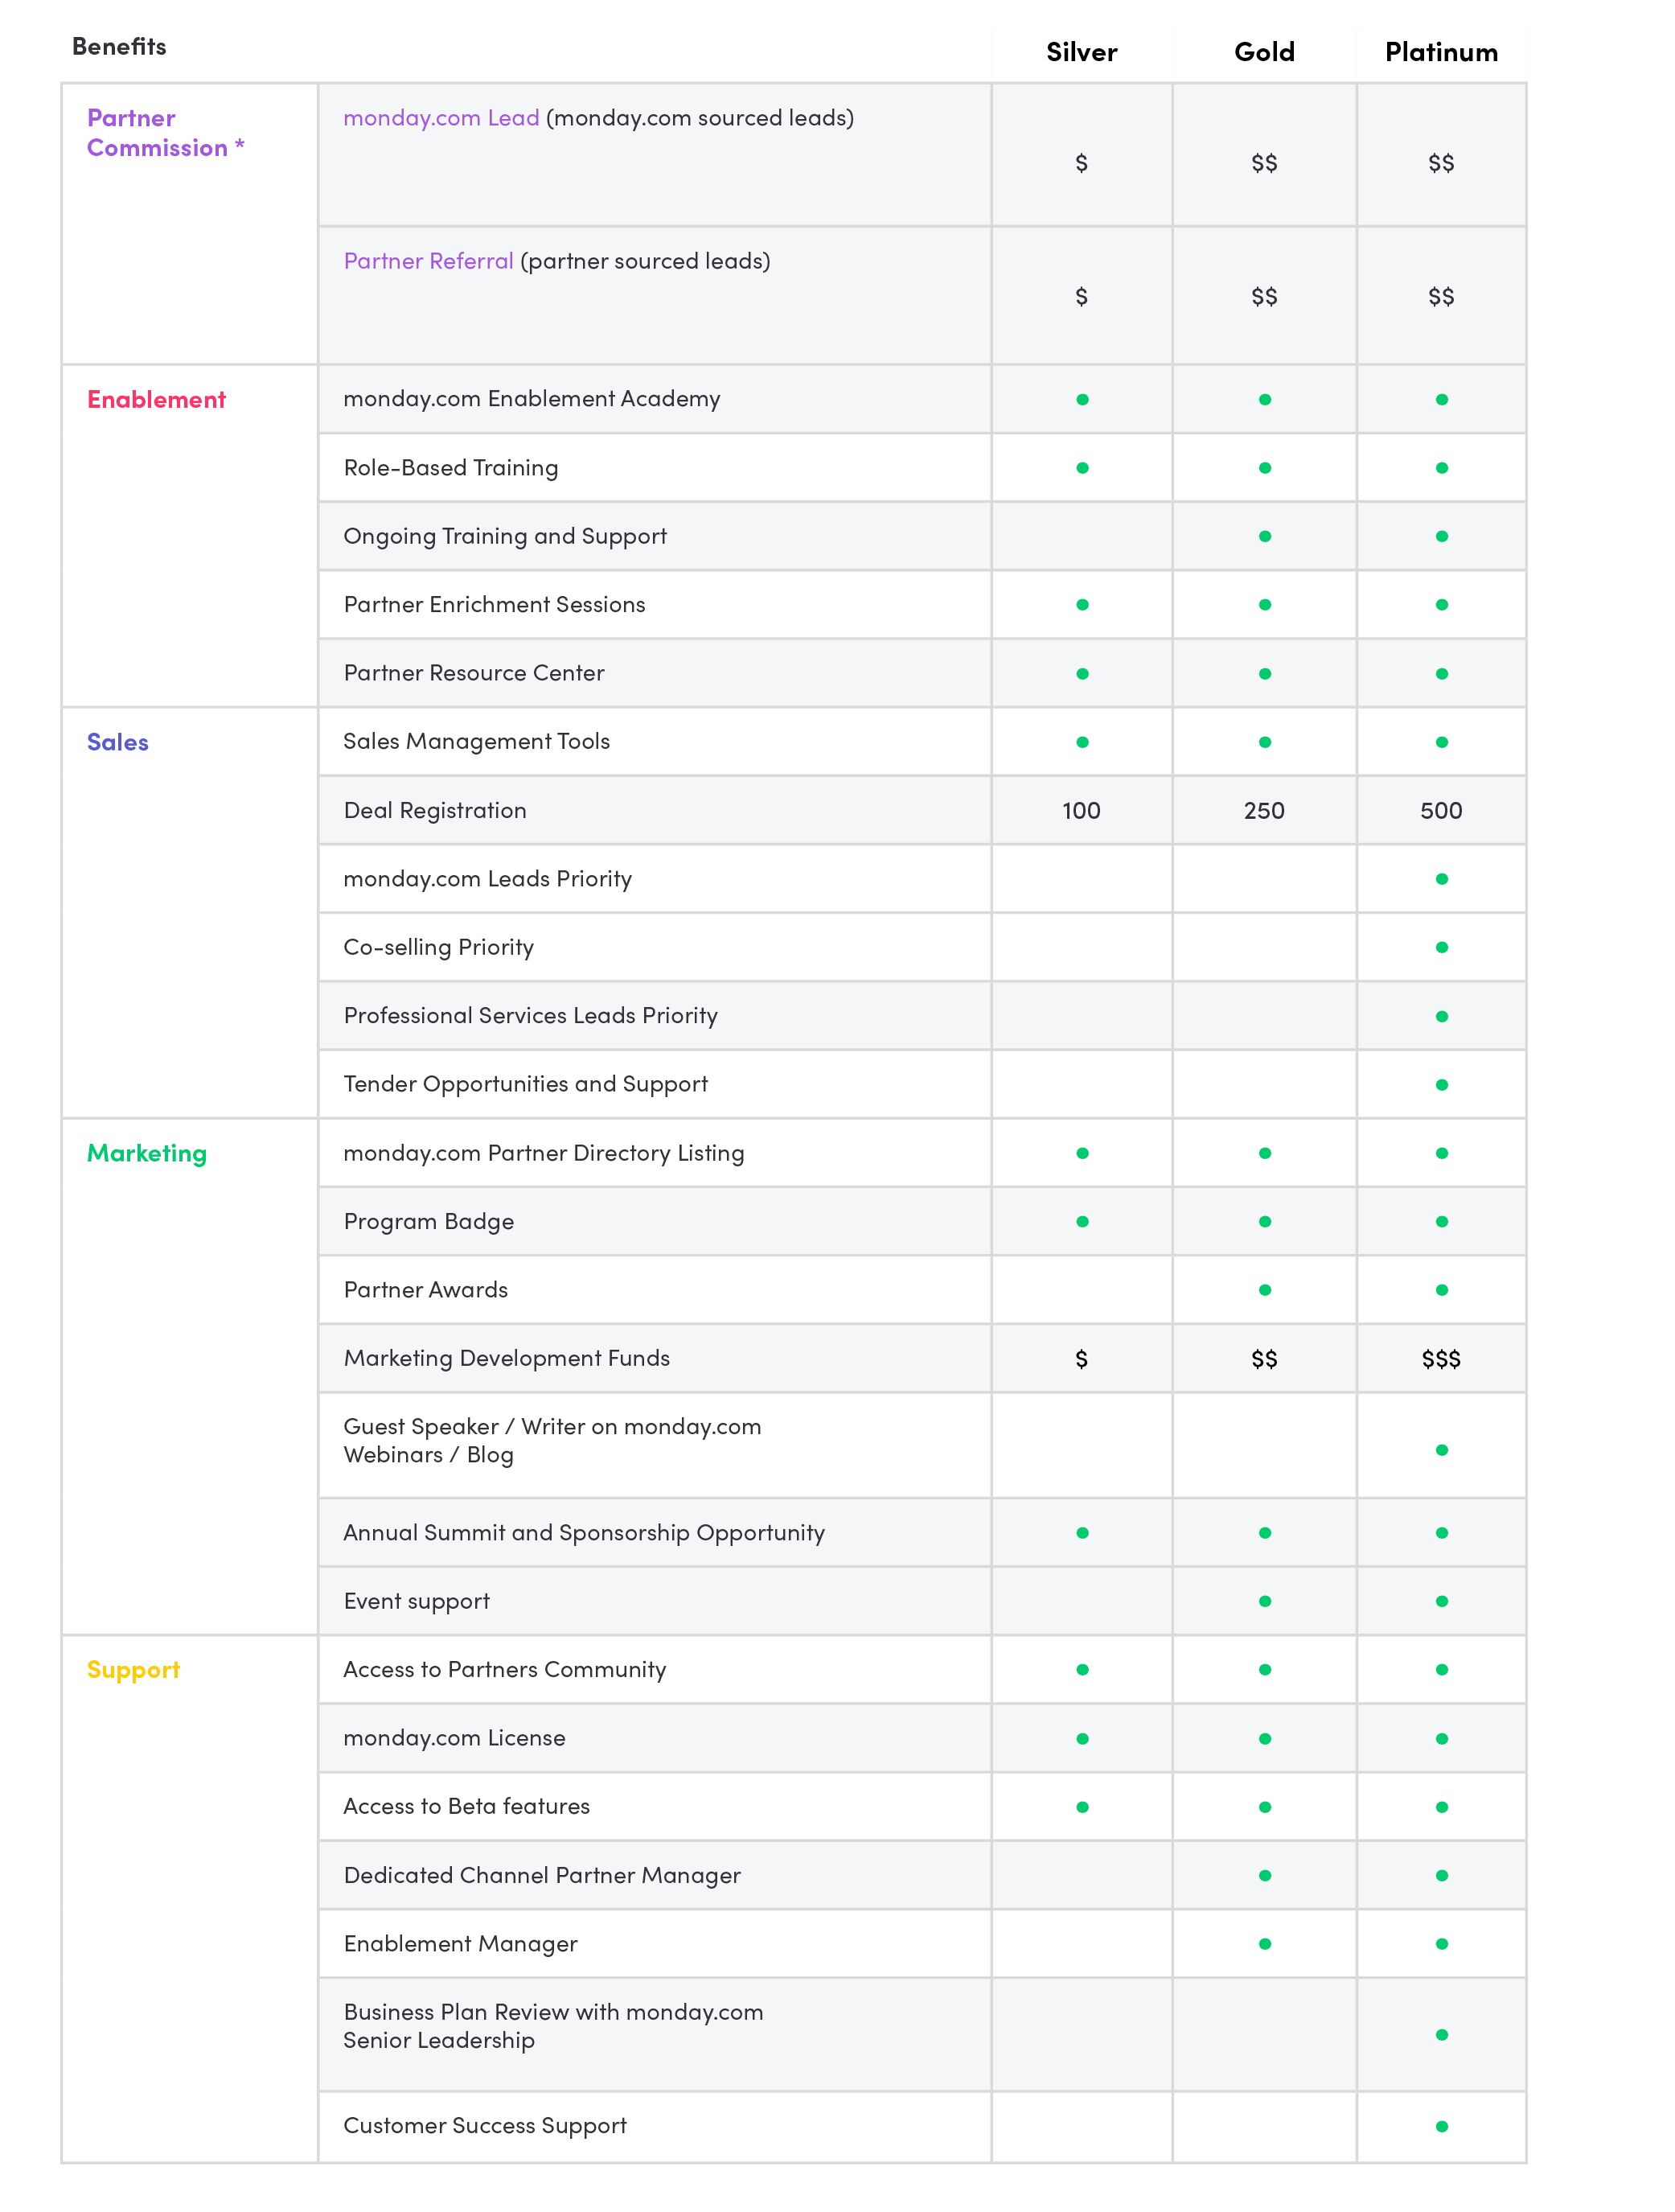Click green dot for Role-Based Training Silver
The height and width of the screenshot is (2212, 1675).
tap(1082, 468)
